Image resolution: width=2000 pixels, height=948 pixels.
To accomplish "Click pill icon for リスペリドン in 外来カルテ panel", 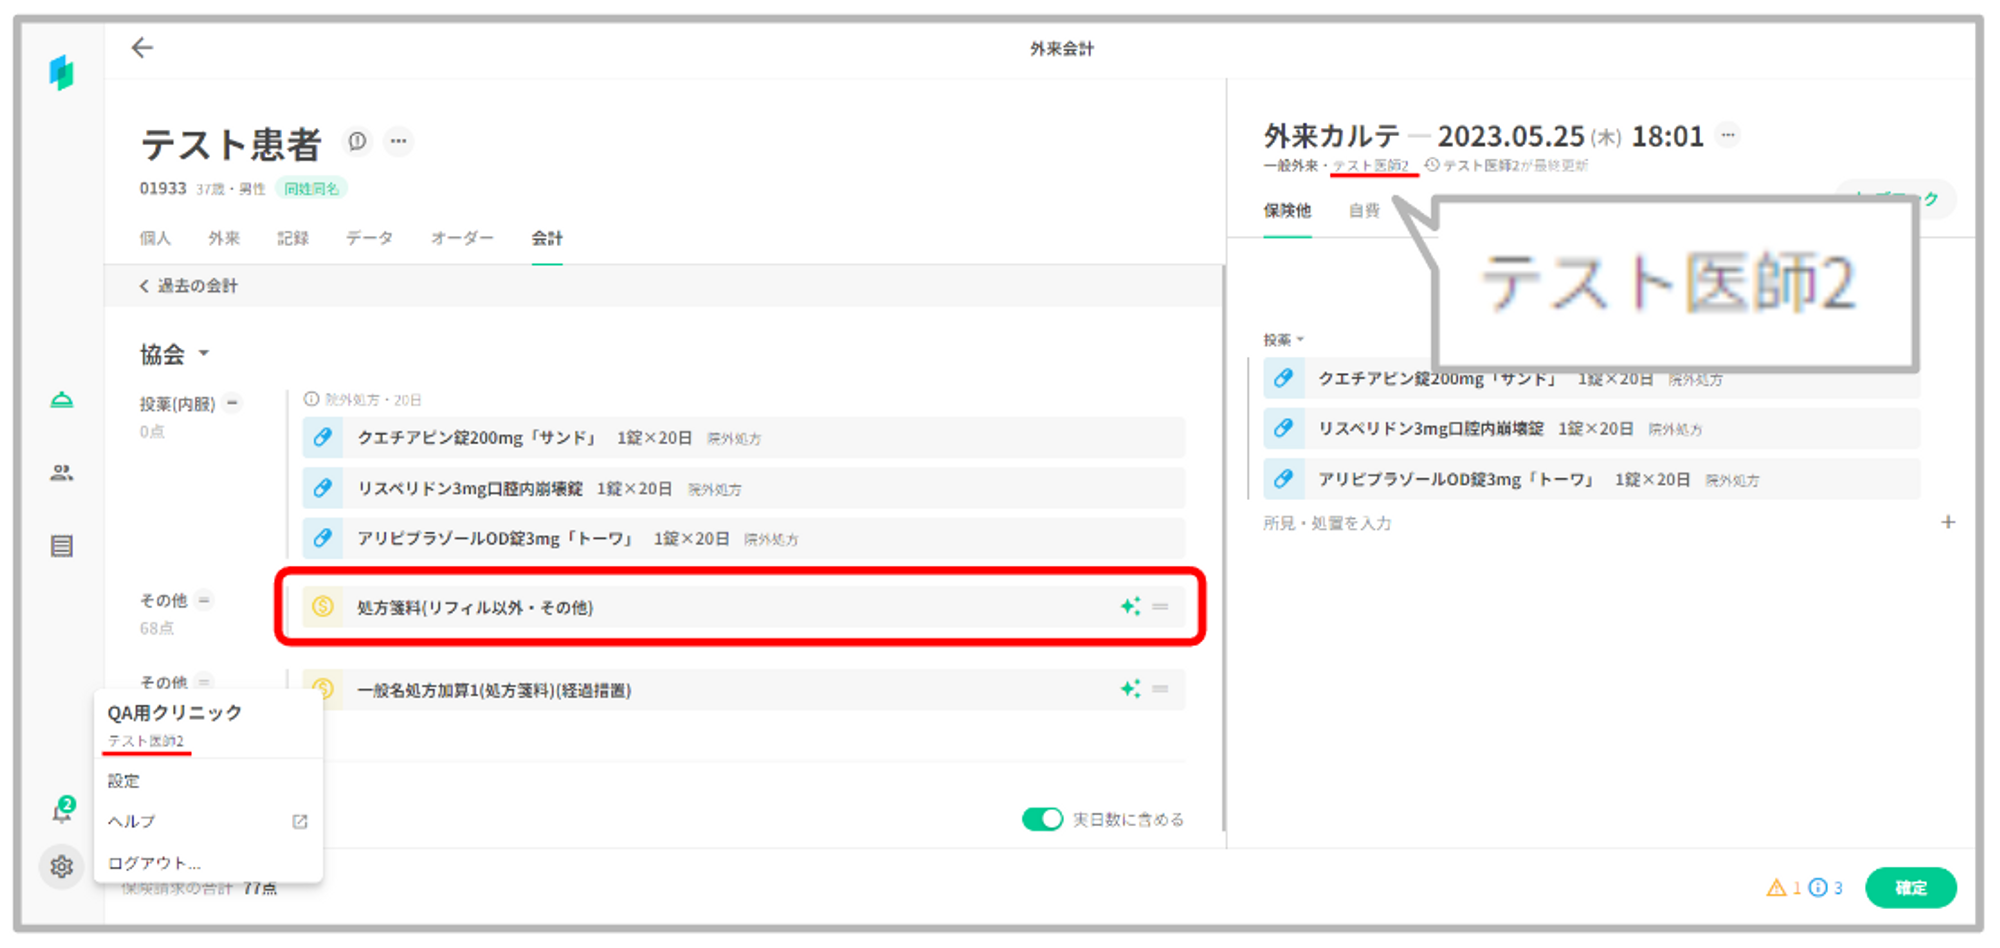I will 1283,428.
